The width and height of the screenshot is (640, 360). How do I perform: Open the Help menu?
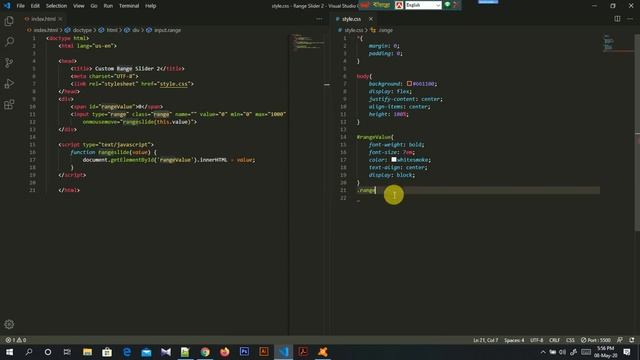tap(151, 6)
